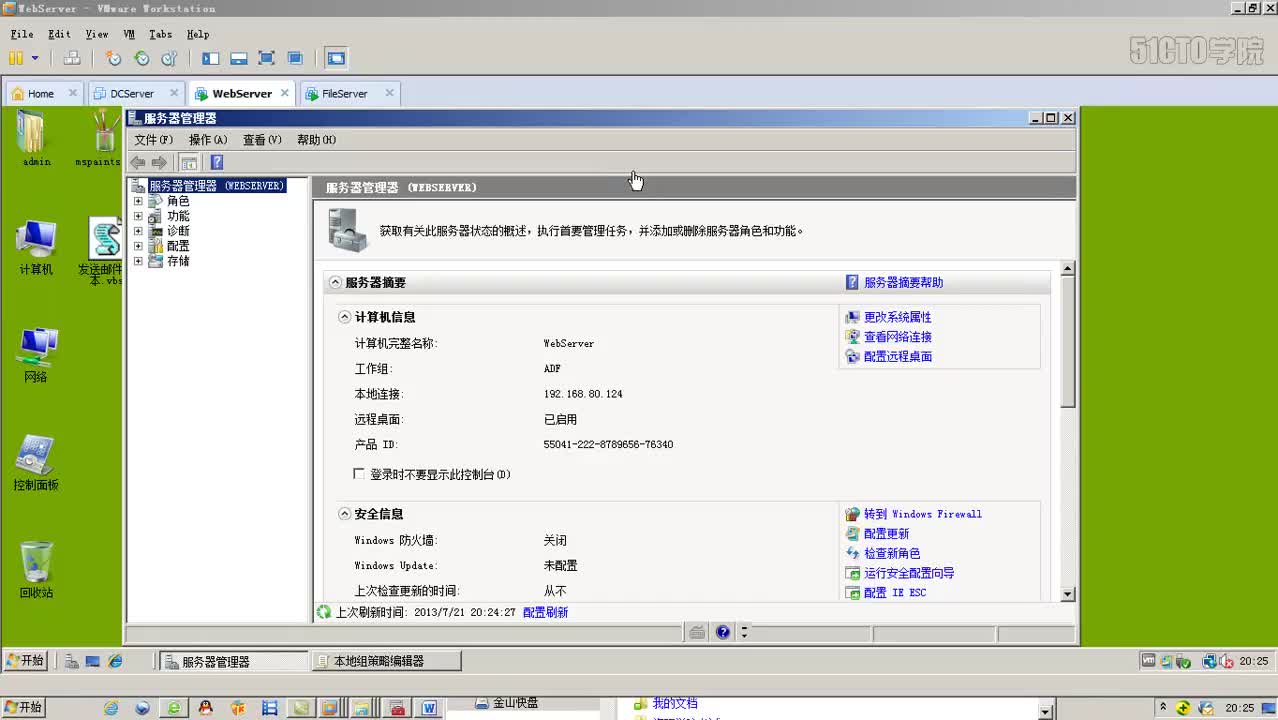1278x720 pixels.
Task: Select 控制面板 desktop icon
Action: pyautogui.click(x=36, y=463)
